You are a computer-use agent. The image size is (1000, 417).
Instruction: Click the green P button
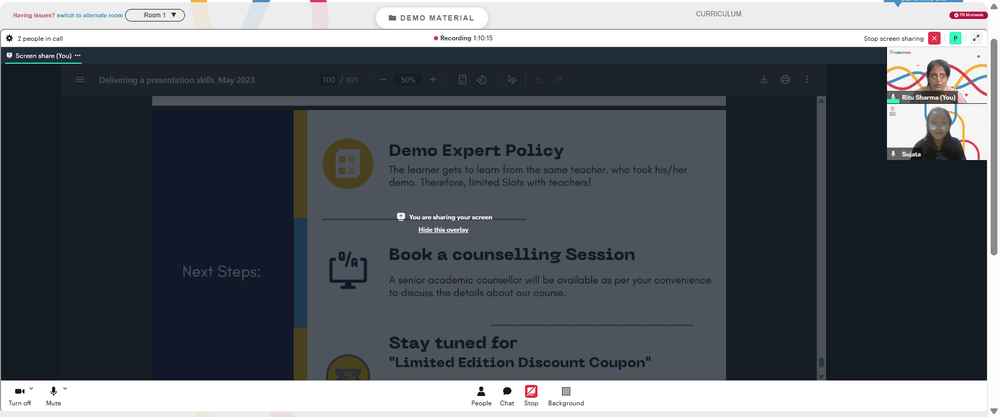coord(955,38)
